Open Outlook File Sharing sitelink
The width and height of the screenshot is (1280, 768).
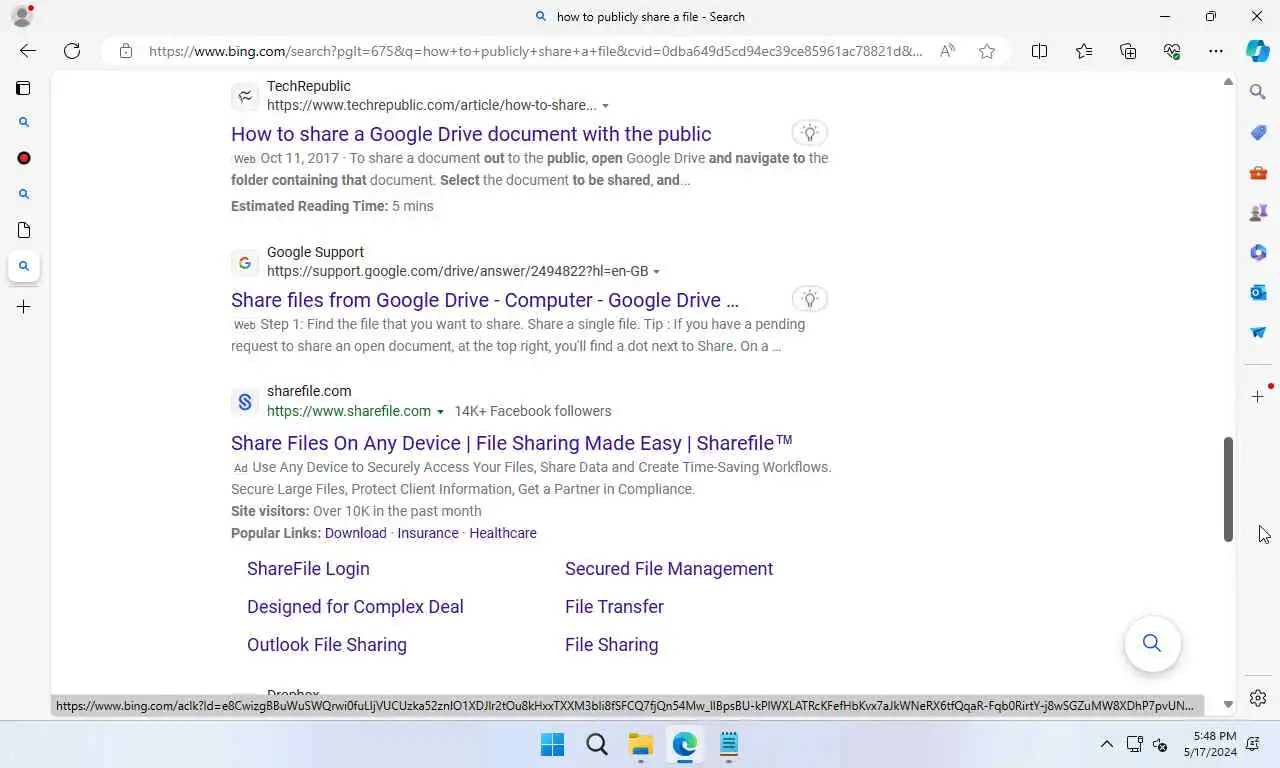coord(327,645)
